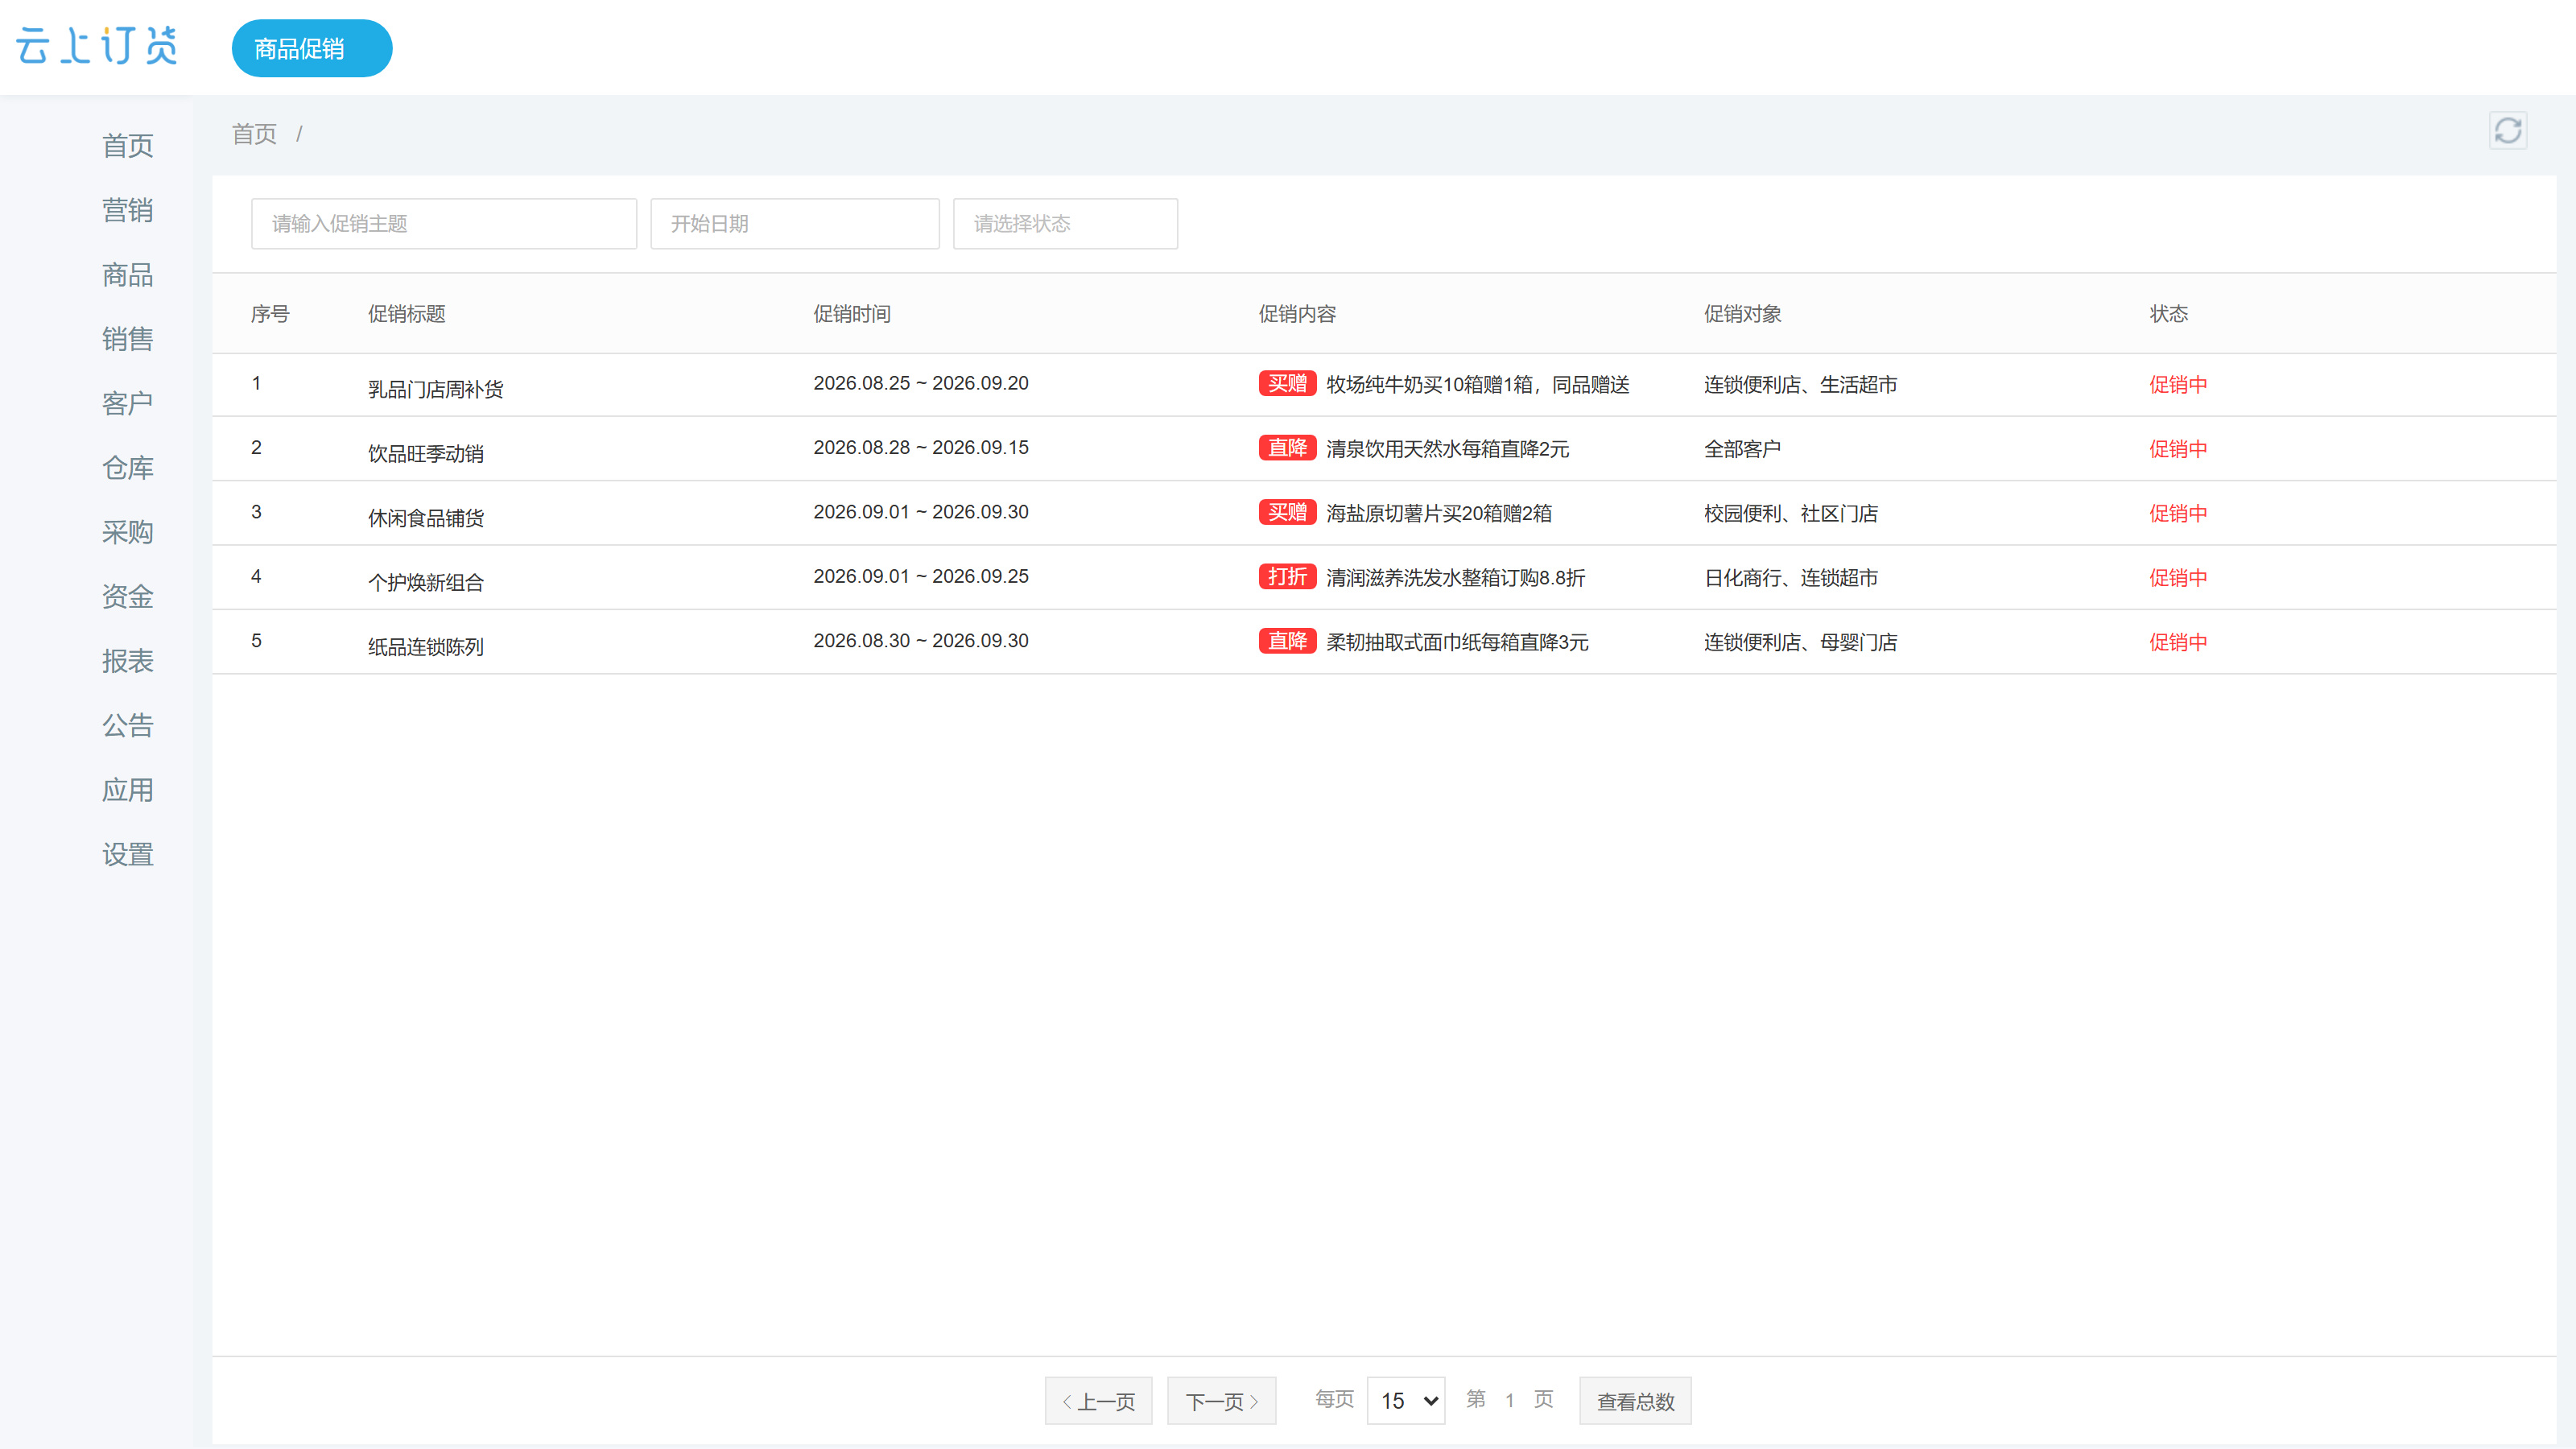Click the date range 2026.08.28 ~ 2026.09.15
Viewport: 2576px width, 1449px height.
coord(921,448)
